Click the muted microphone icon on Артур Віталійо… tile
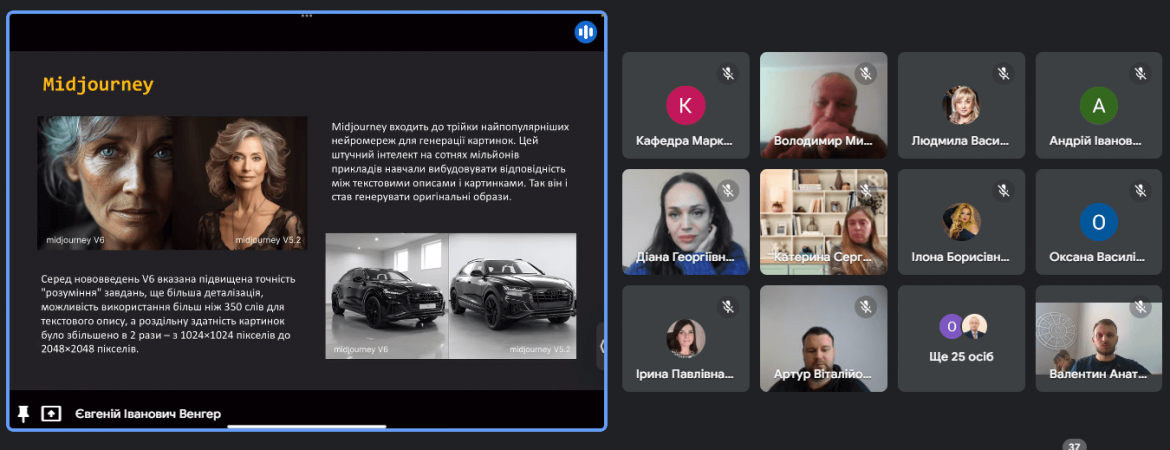1170x450 pixels. coord(866,307)
